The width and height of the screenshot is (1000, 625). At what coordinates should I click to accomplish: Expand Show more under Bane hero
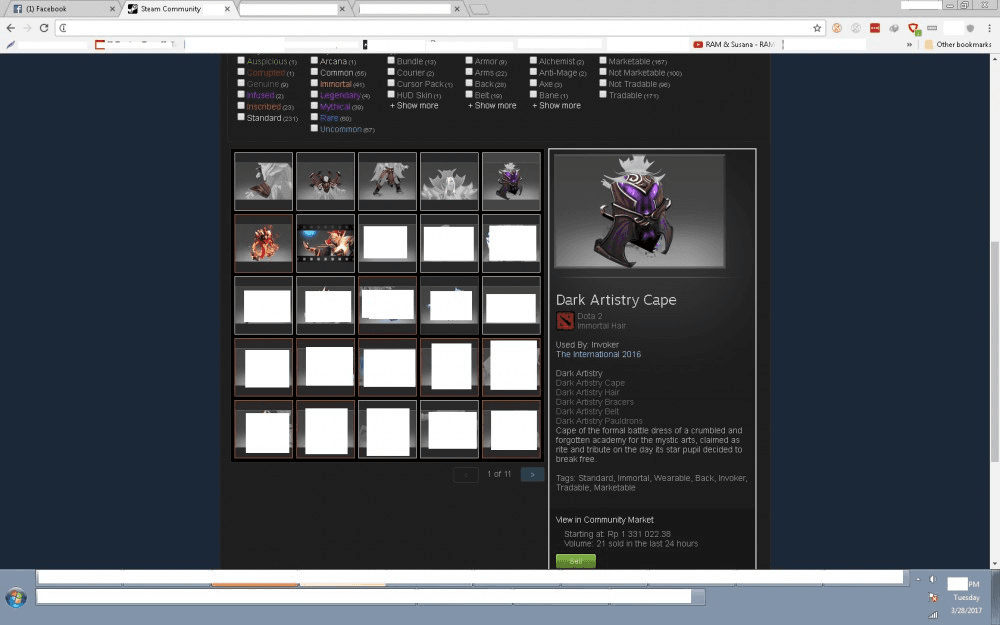(556, 106)
